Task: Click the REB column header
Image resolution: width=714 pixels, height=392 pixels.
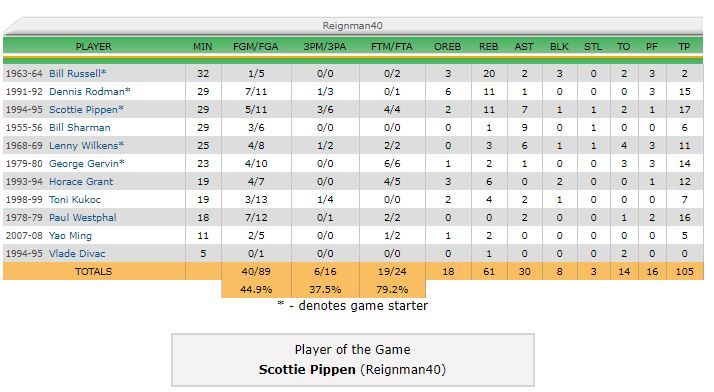Action: [x=489, y=46]
